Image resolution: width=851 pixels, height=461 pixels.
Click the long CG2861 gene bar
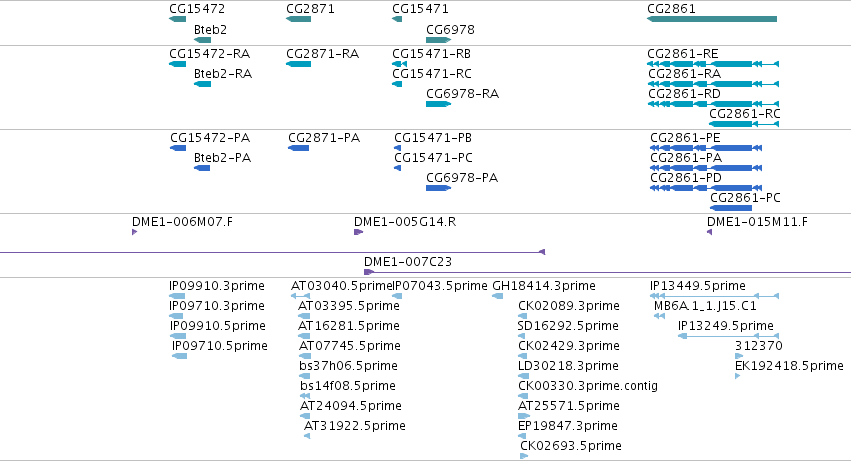click(712, 19)
